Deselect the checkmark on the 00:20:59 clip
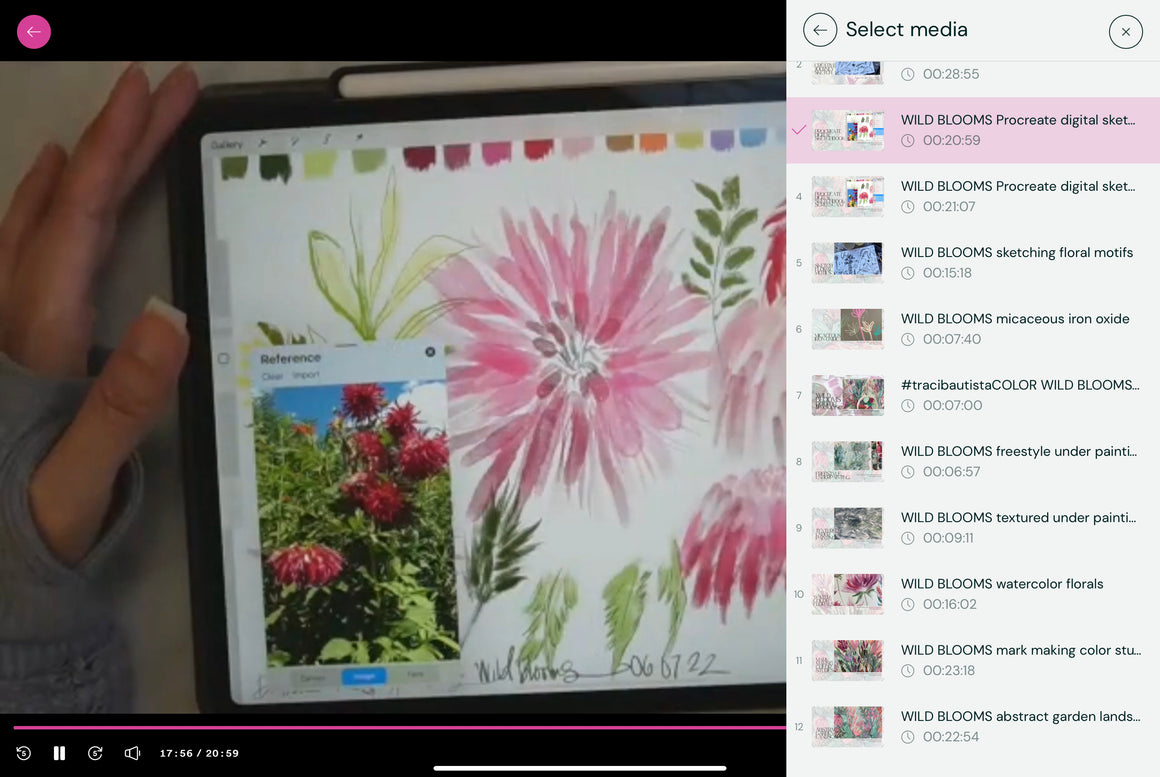 798,130
